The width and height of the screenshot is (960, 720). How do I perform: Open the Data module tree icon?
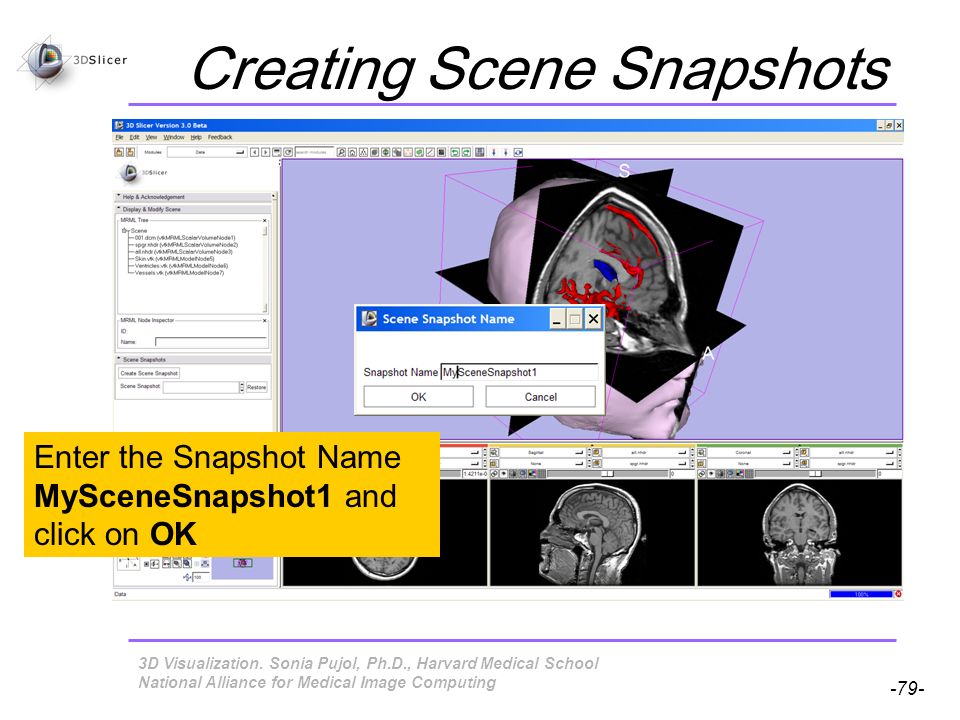coord(364,152)
